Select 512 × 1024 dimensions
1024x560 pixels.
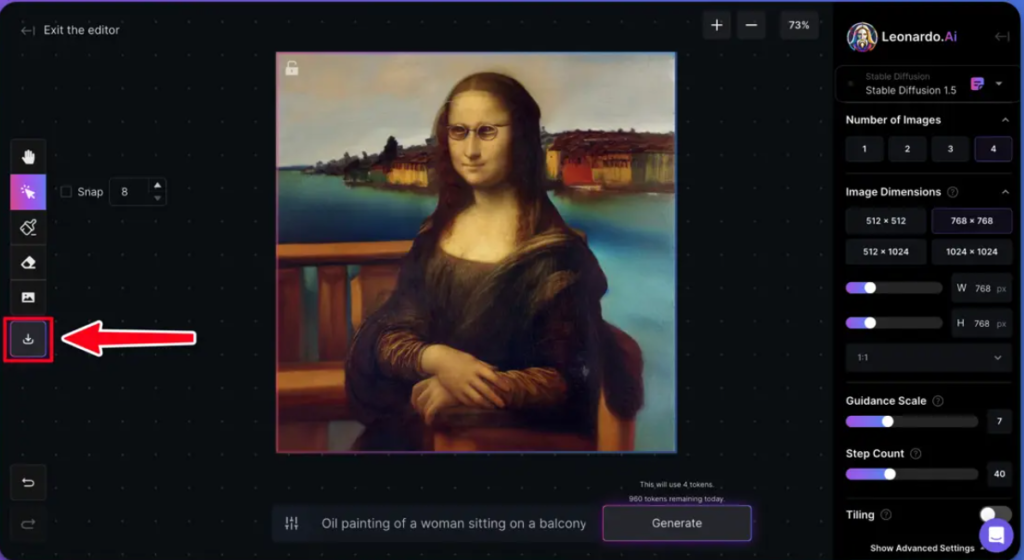coord(886,251)
